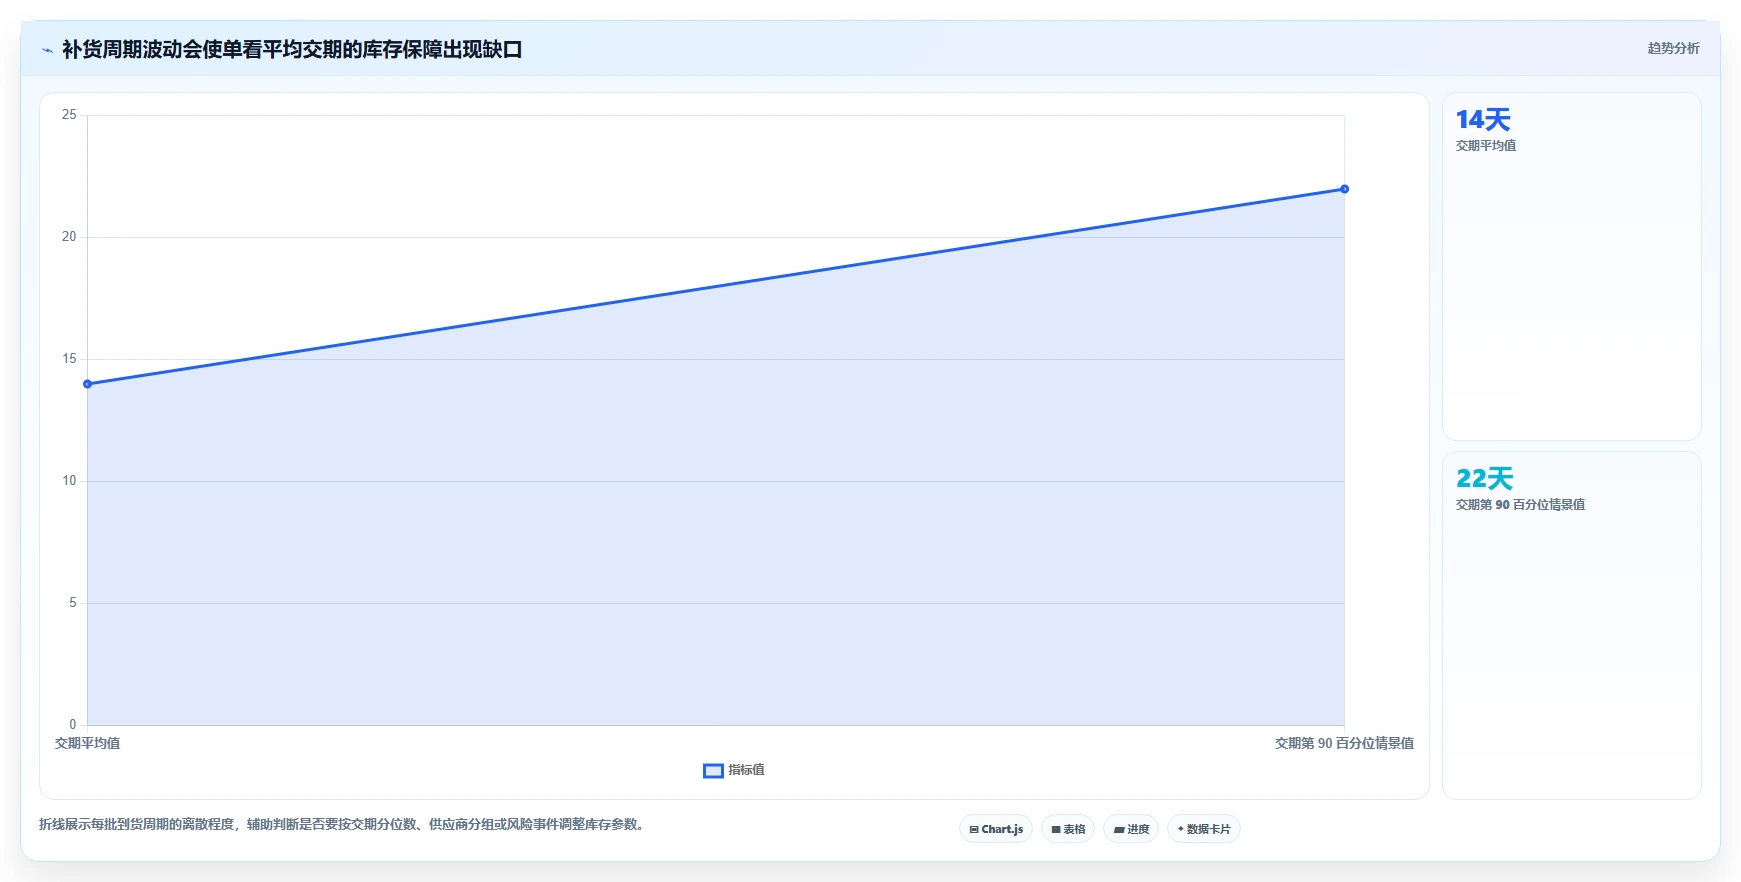Image resolution: width=1741 pixels, height=882 pixels.
Task: Select the 表格 tag pill
Action: point(1068,829)
